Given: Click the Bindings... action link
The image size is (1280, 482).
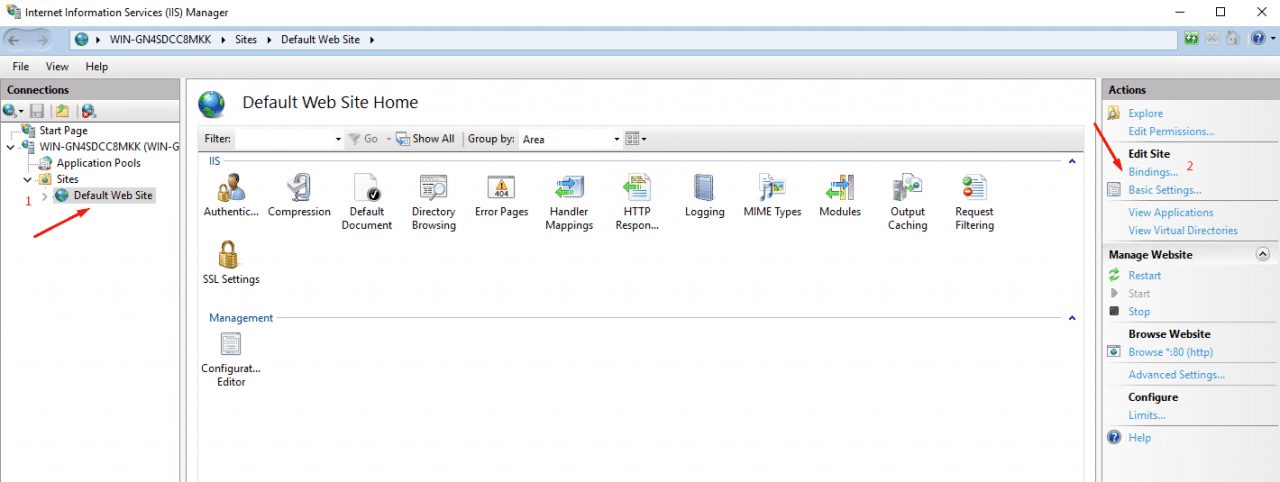Looking at the screenshot, I should 1153,172.
